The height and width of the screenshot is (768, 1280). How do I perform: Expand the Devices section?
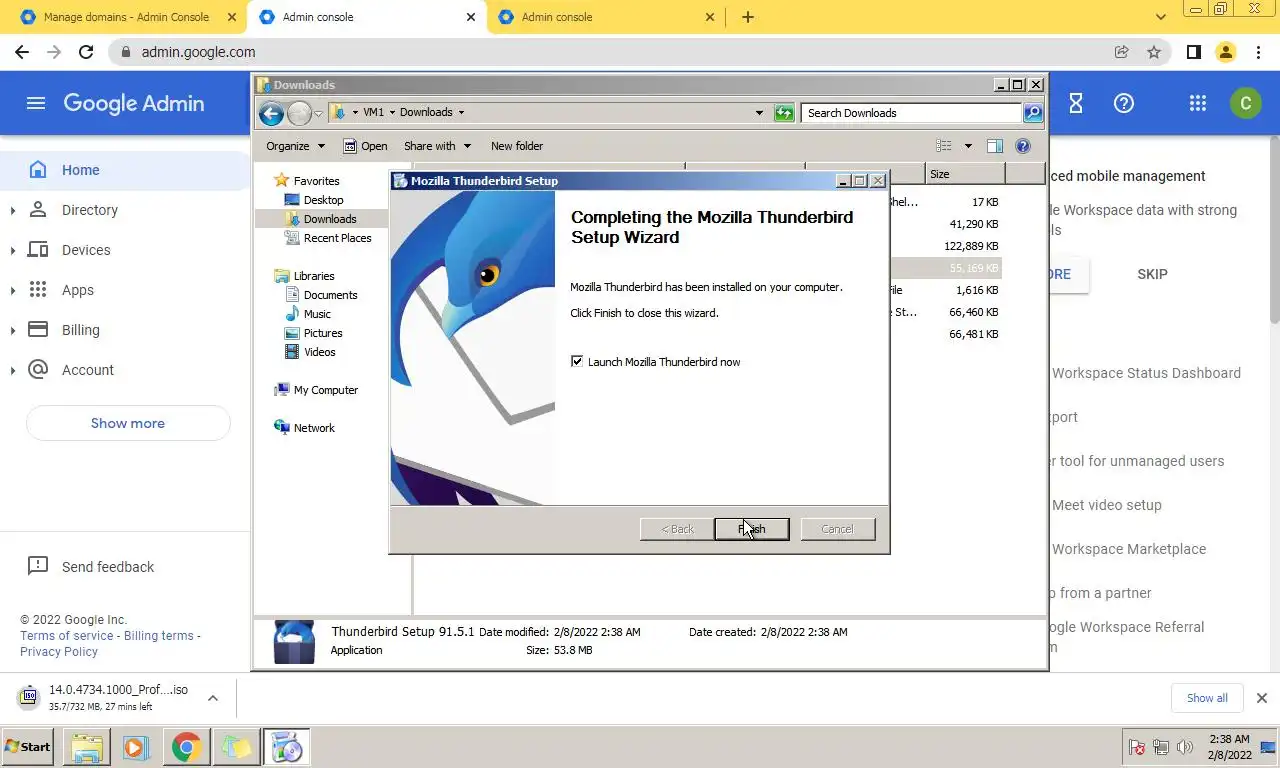13,250
